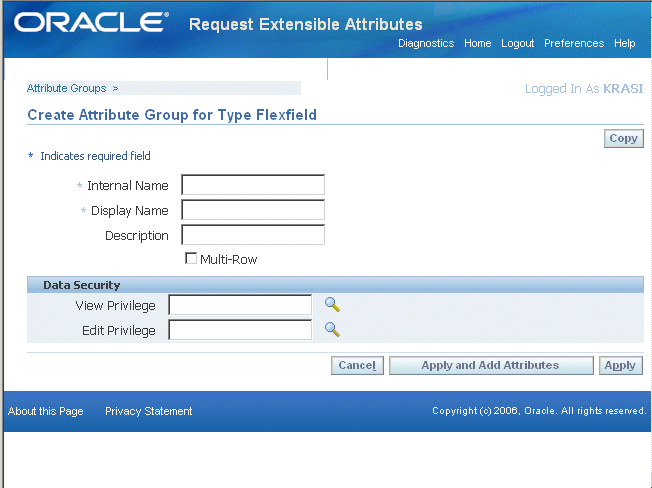Viewport: 652px width, 488px height.
Task: Open the Privacy Statement link
Action: pos(148,411)
